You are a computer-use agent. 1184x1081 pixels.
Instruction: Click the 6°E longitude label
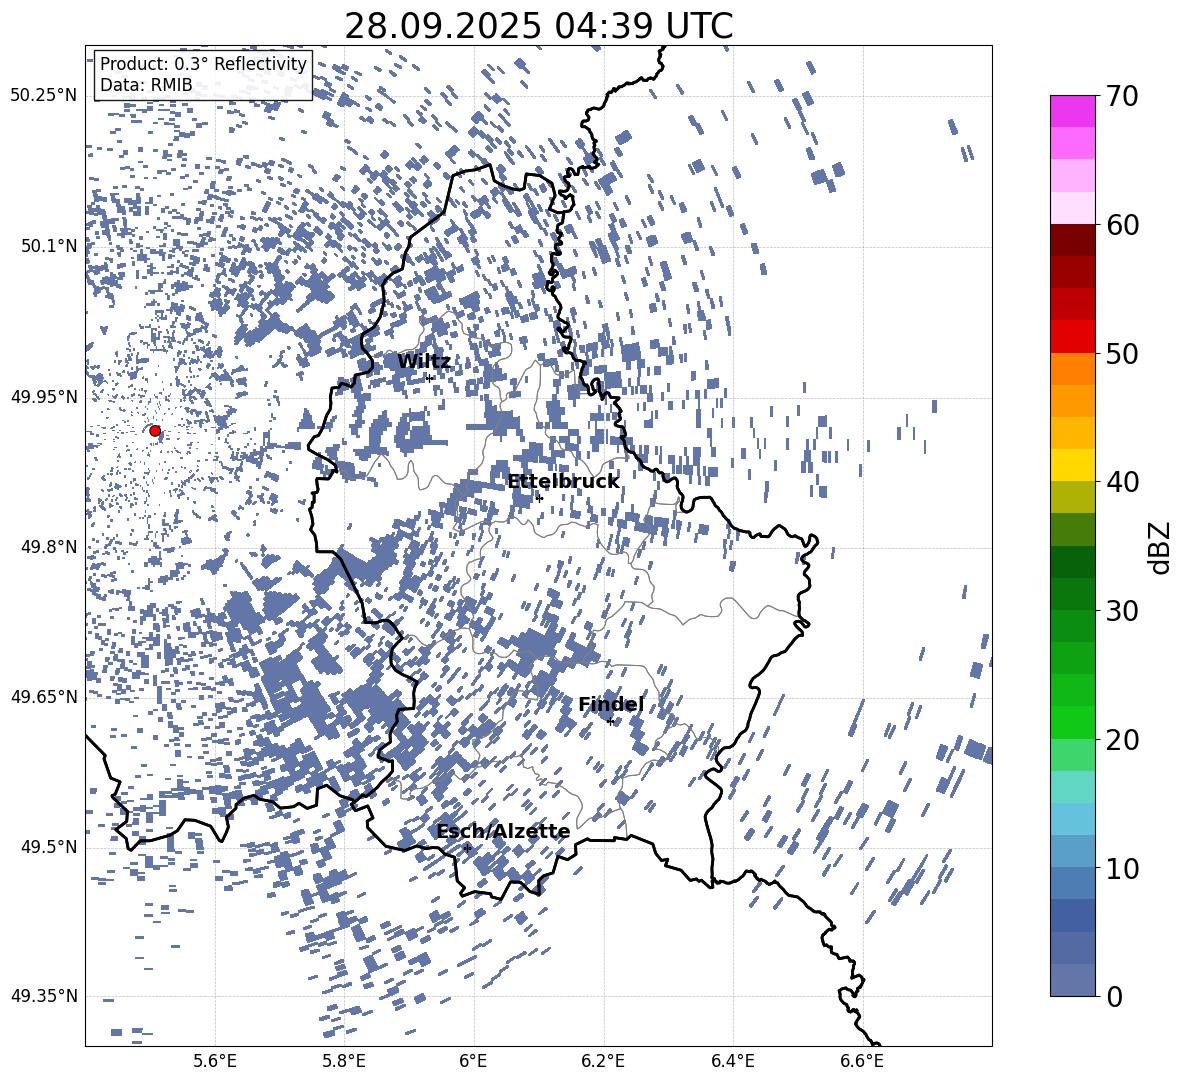(473, 1061)
